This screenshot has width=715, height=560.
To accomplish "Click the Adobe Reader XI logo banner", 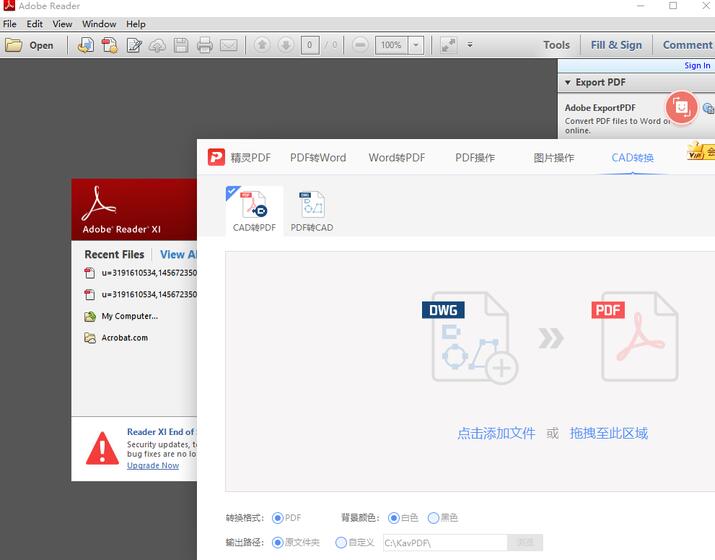I will (x=134, y=210).
